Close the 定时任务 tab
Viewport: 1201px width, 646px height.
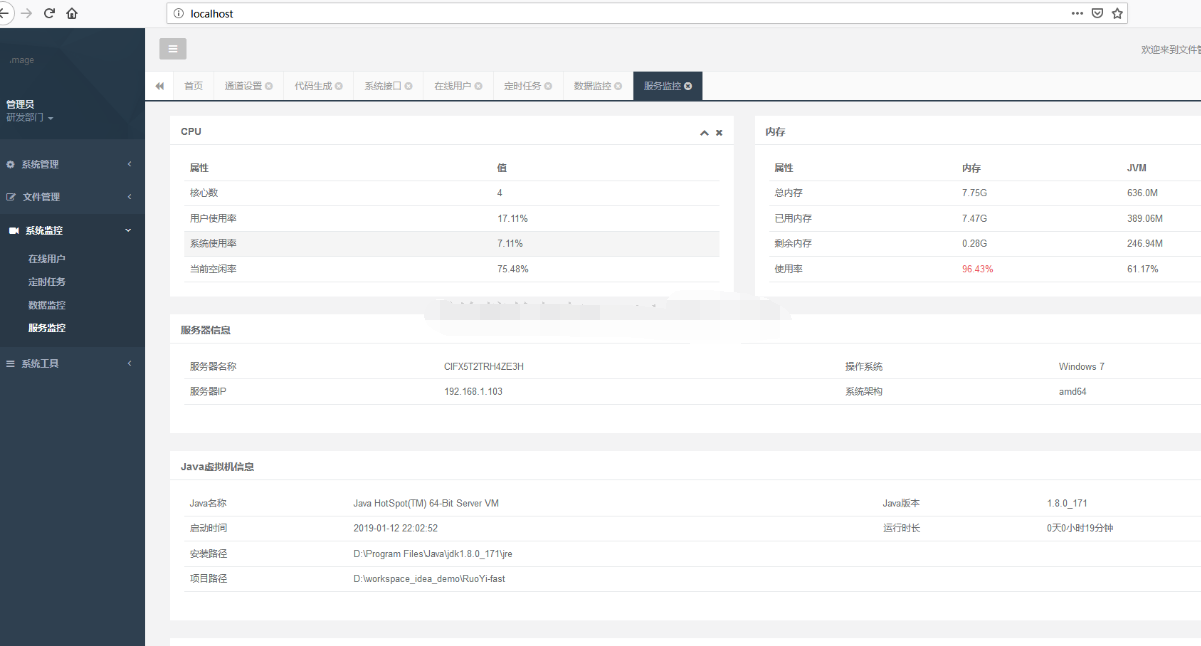pos(548,86)
